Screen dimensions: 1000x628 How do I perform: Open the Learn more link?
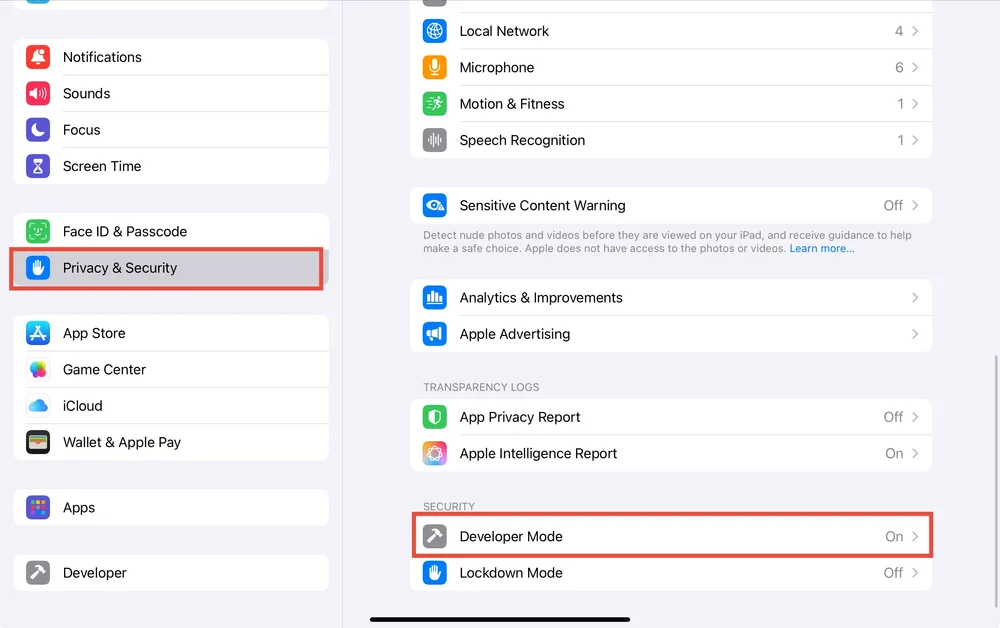pyautogui.click(x=821, y=249)
